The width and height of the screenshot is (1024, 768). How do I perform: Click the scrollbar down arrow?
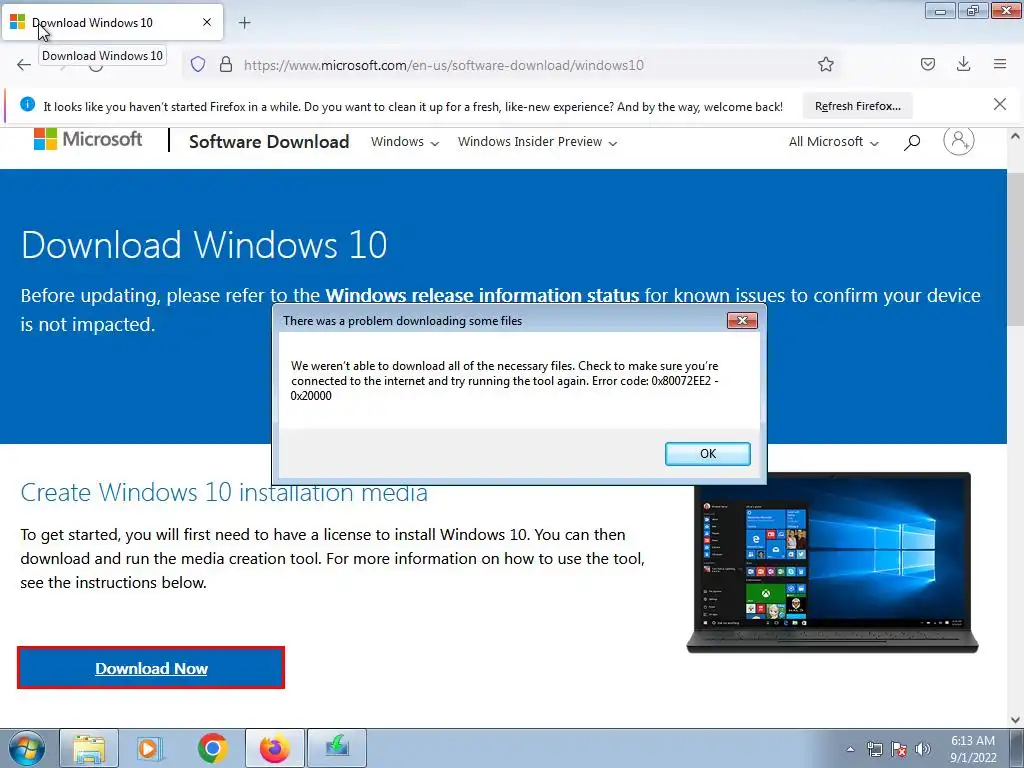pyautogui.click(x=1015, y=720)
